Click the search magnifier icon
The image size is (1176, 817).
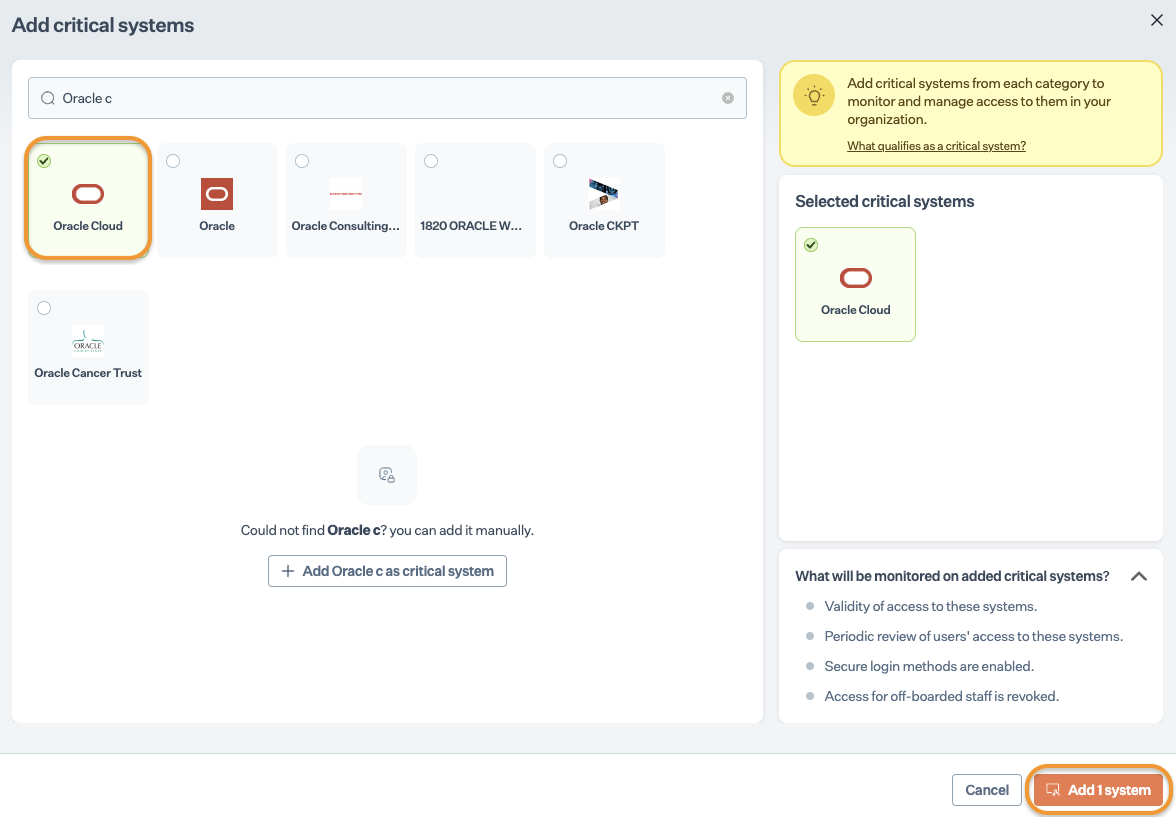point(48,98)
